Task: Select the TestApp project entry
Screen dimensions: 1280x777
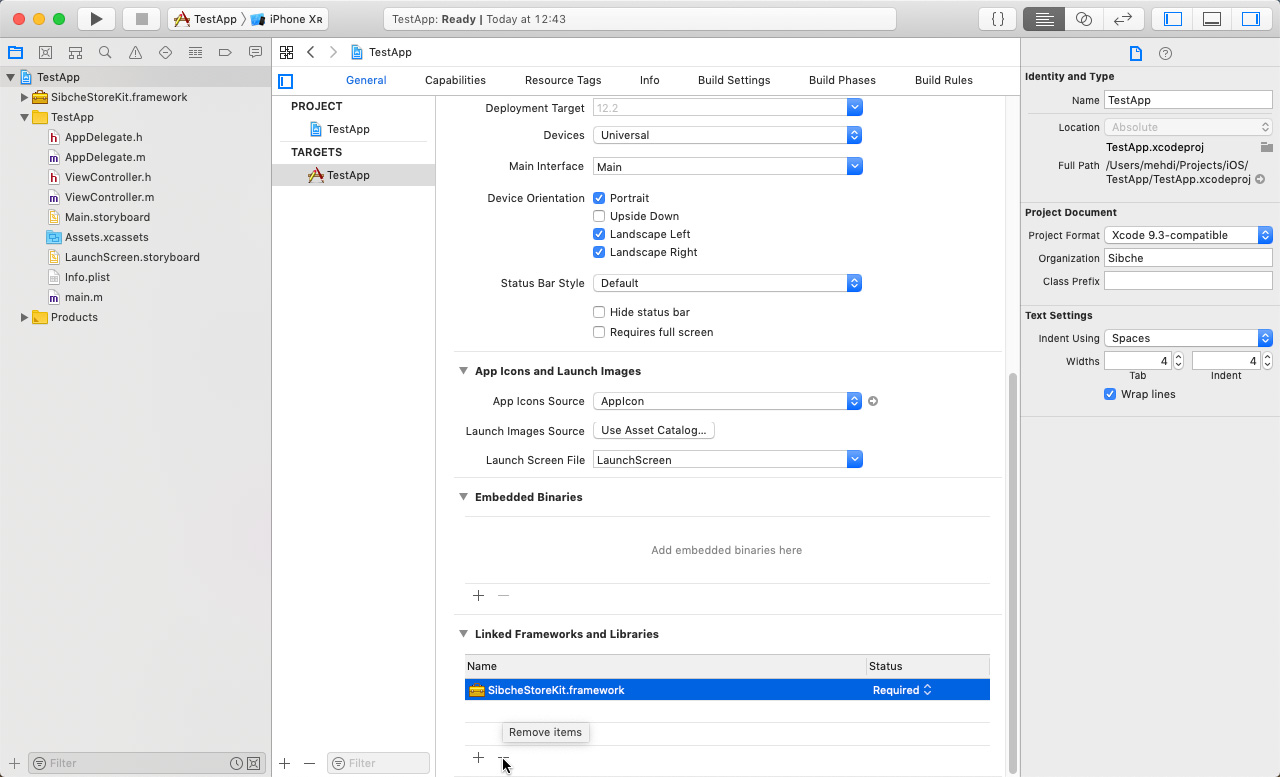Action: (x=348, y=129)
